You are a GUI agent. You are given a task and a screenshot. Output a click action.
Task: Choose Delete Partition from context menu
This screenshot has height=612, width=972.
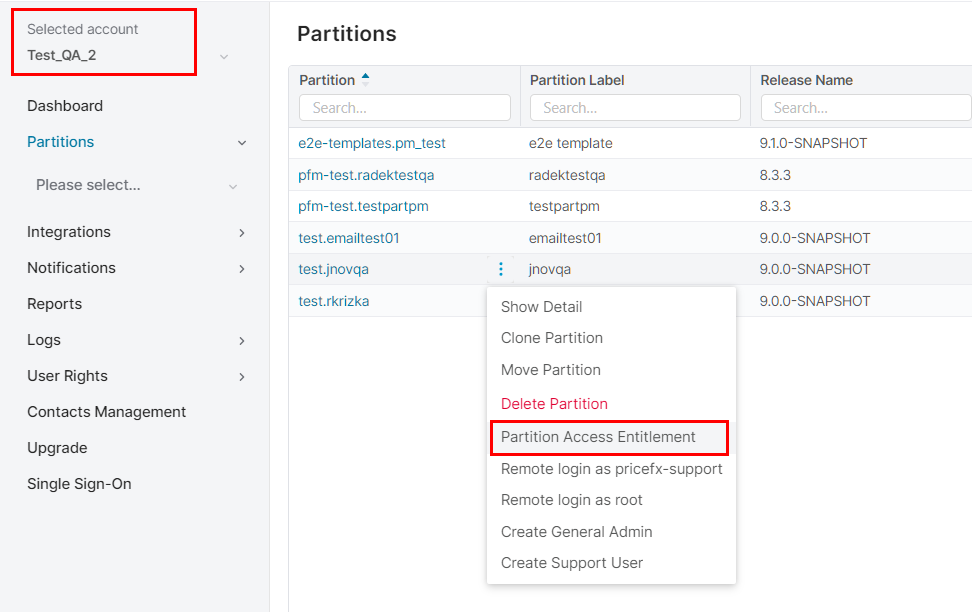point(554,404)
